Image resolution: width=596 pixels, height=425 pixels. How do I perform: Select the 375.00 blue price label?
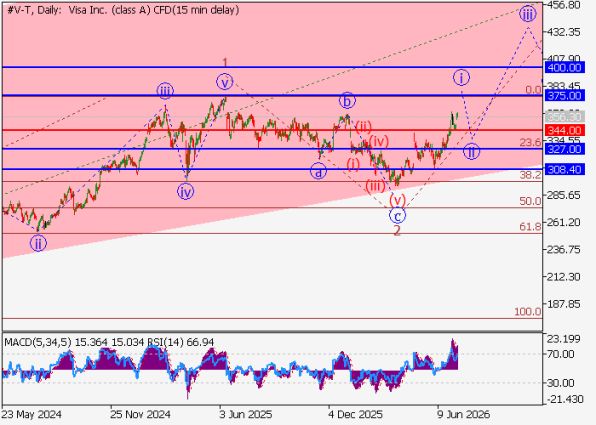[x=564, y=96]
